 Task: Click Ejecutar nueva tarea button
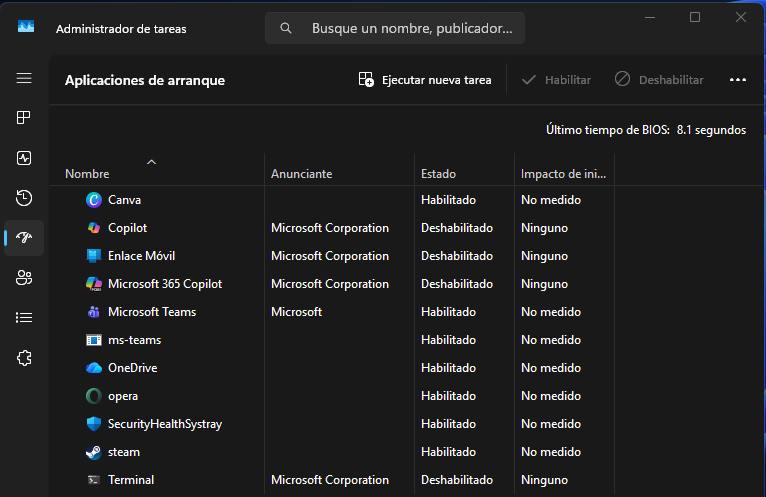coord(425,80)
